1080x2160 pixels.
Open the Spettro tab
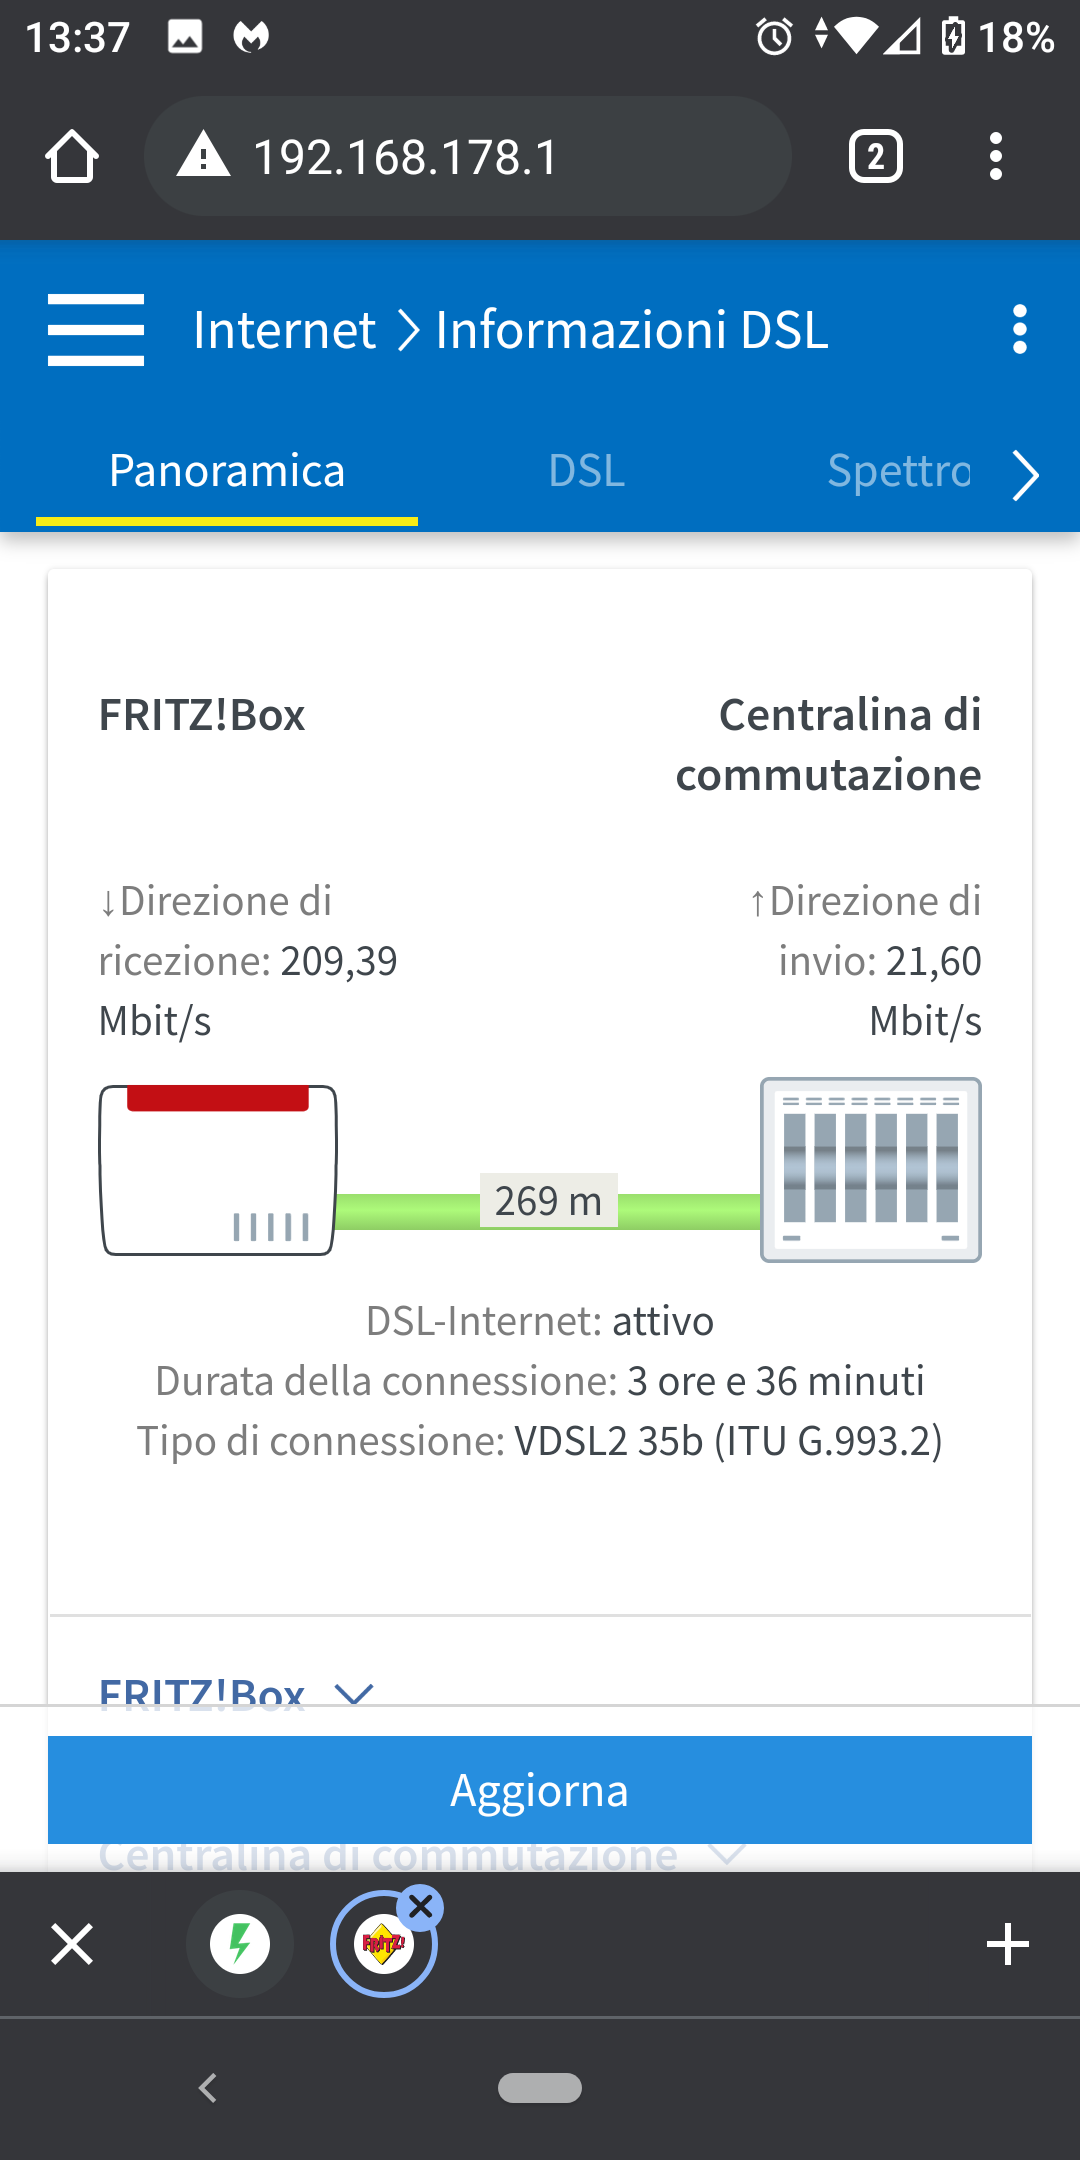[x=898, y=471]
